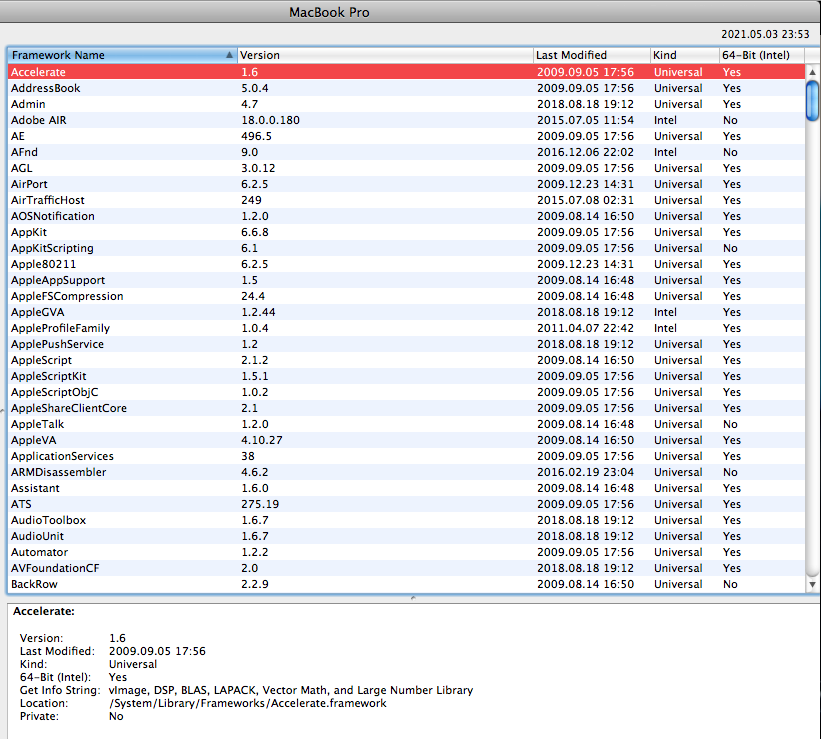The height and width of the screenshot is (739, 821).
Task: Select the AudioUnit row
Action: click(406, 536)
